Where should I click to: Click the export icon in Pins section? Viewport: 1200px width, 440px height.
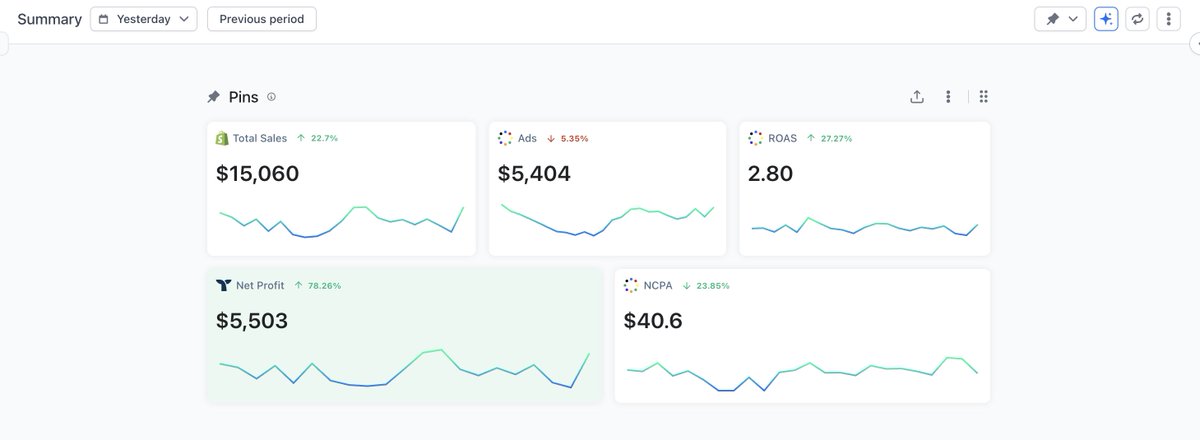[x=917, y=97]
